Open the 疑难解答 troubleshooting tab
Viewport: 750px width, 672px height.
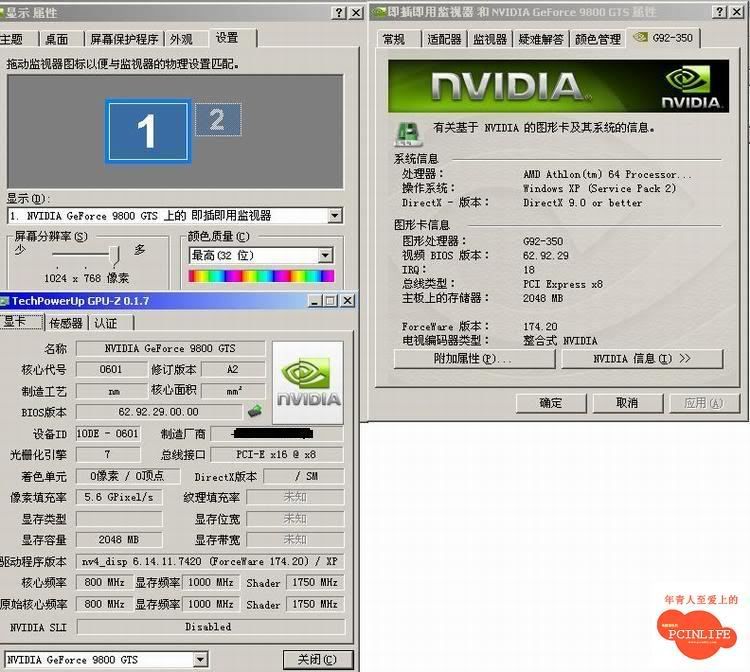tap(541, 39)
